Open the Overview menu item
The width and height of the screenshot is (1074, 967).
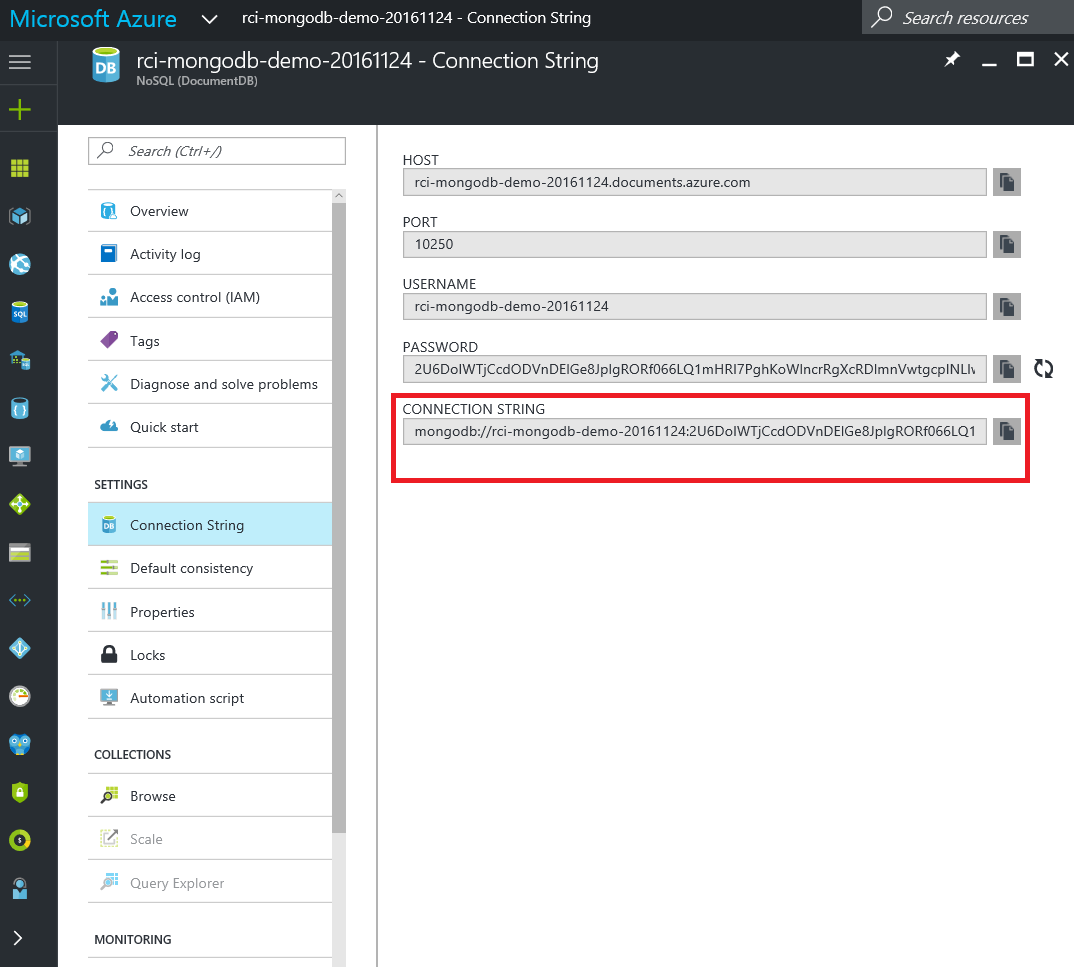(210, 211)
